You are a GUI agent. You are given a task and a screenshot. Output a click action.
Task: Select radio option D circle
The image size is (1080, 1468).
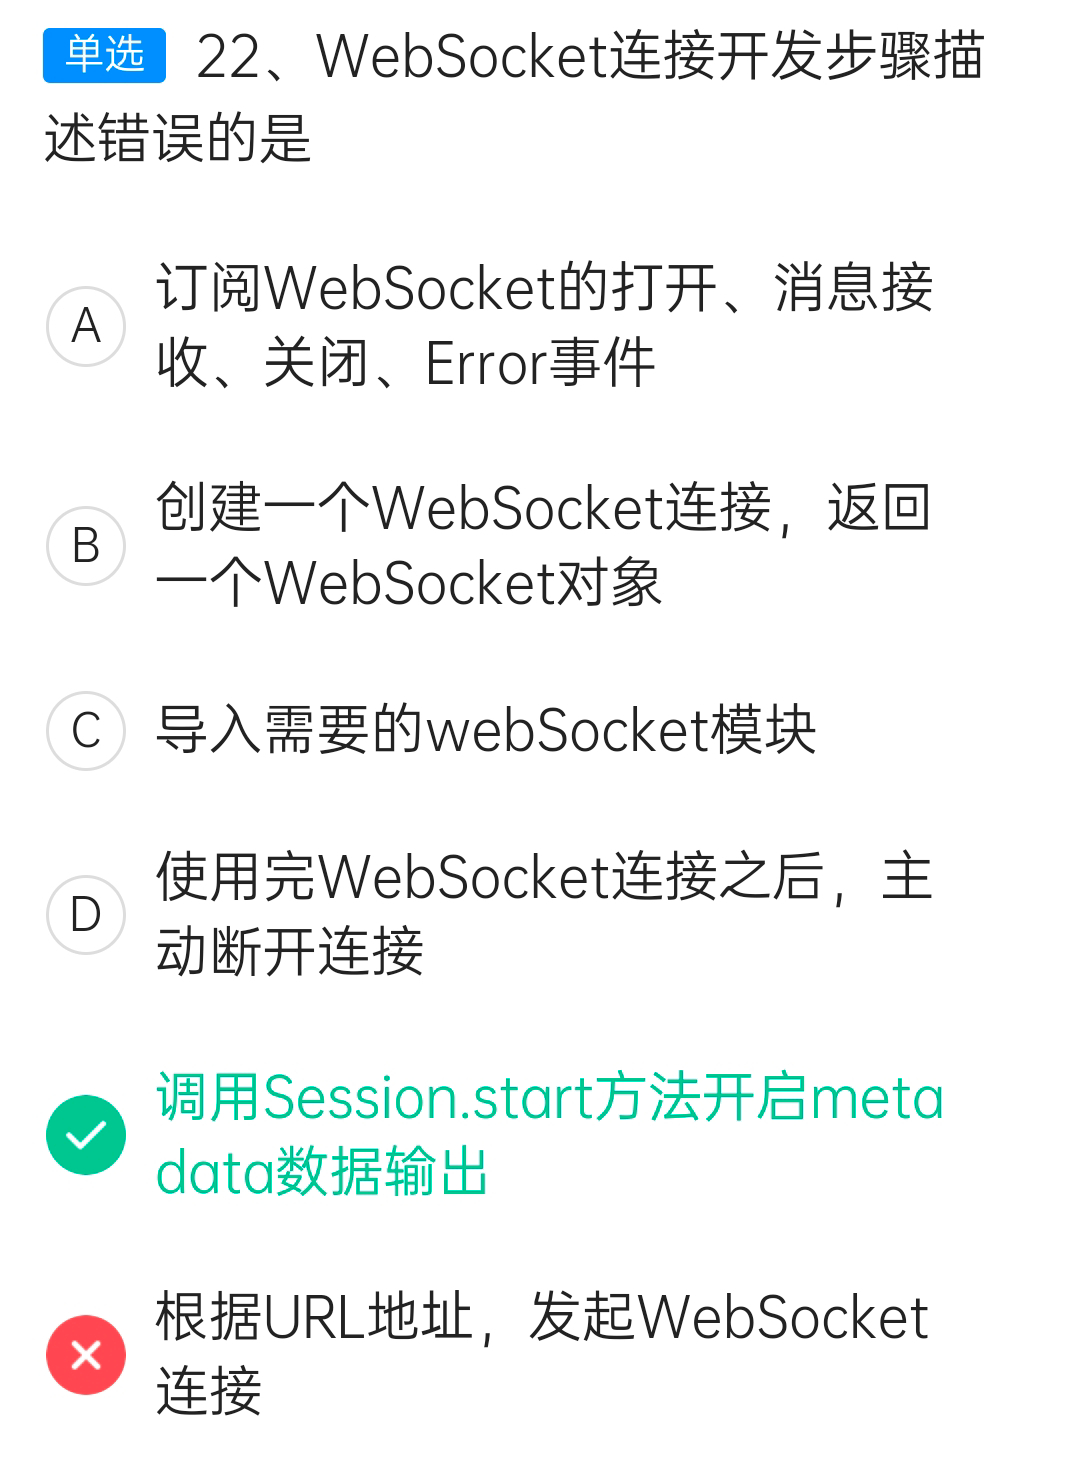pos(86,914)
